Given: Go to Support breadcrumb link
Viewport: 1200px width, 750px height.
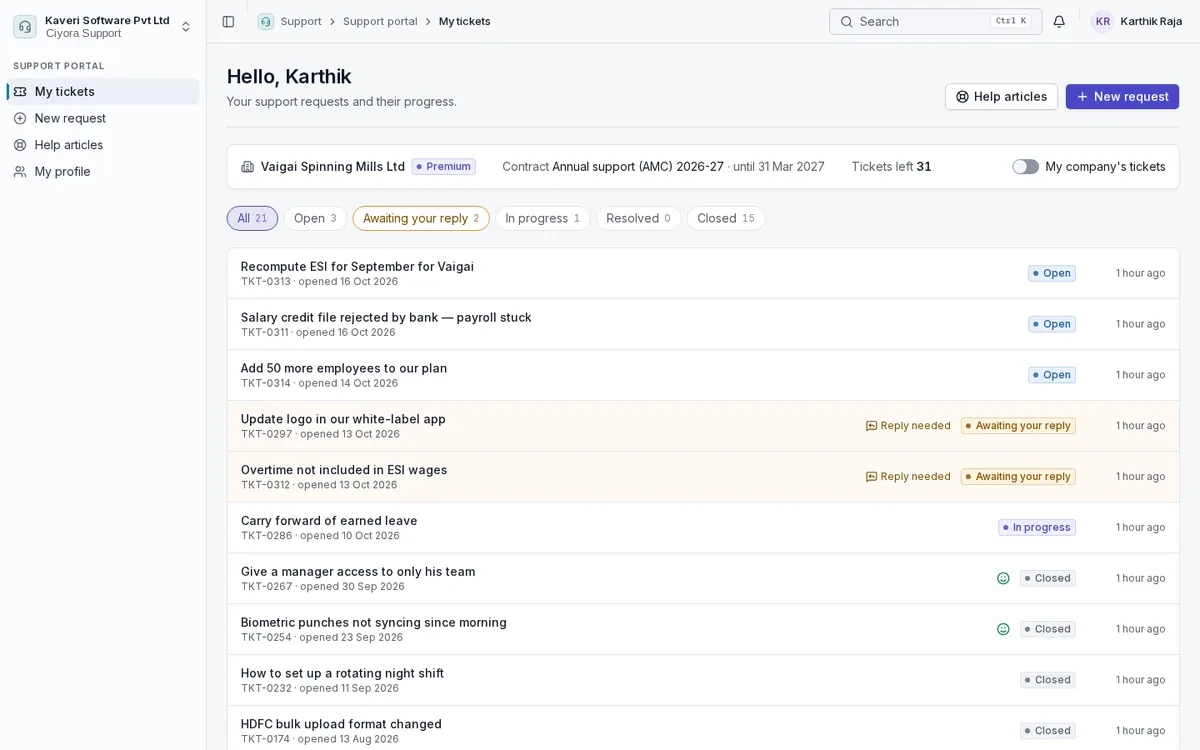Looking at the screenshot, I should pyautogui.click(x=301, y=21).
